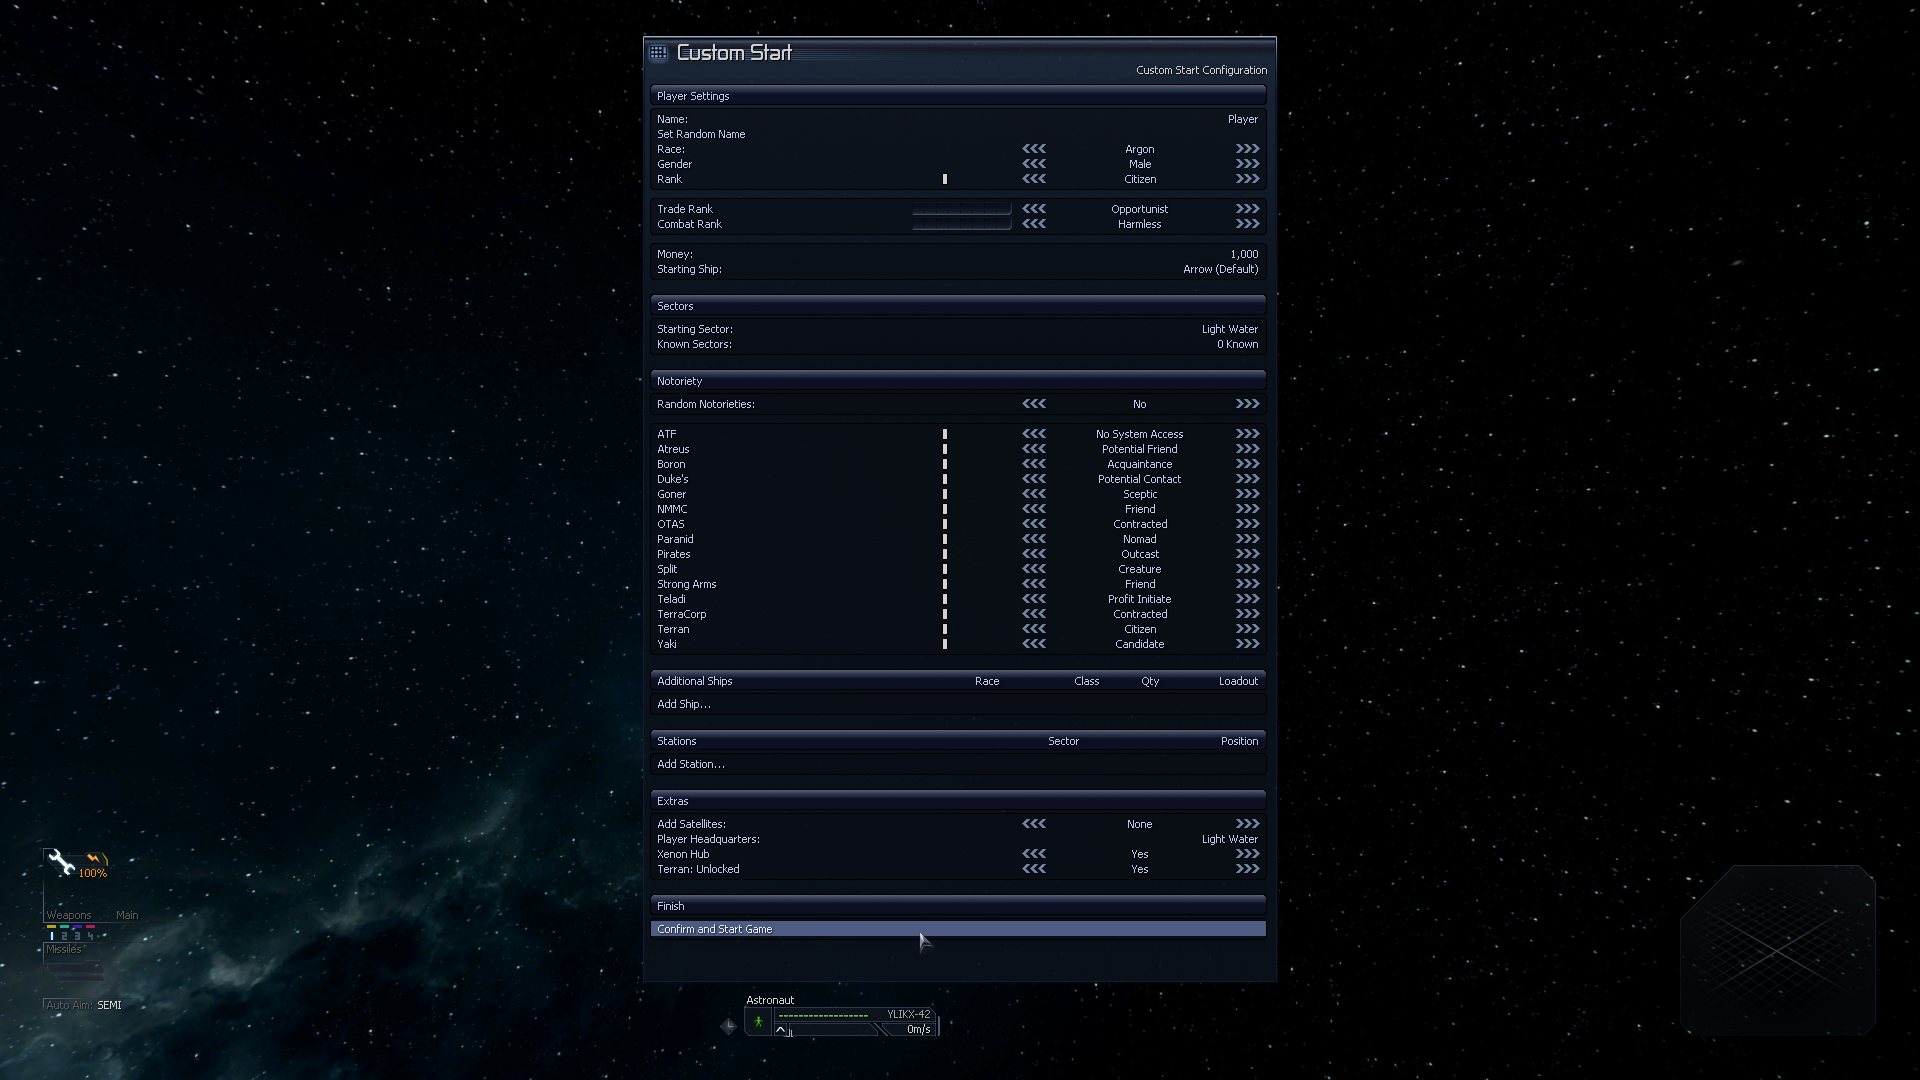1920x1080 pixels.
Task: Increase Boron notoriety with the right arrows
Action: 1247,464
